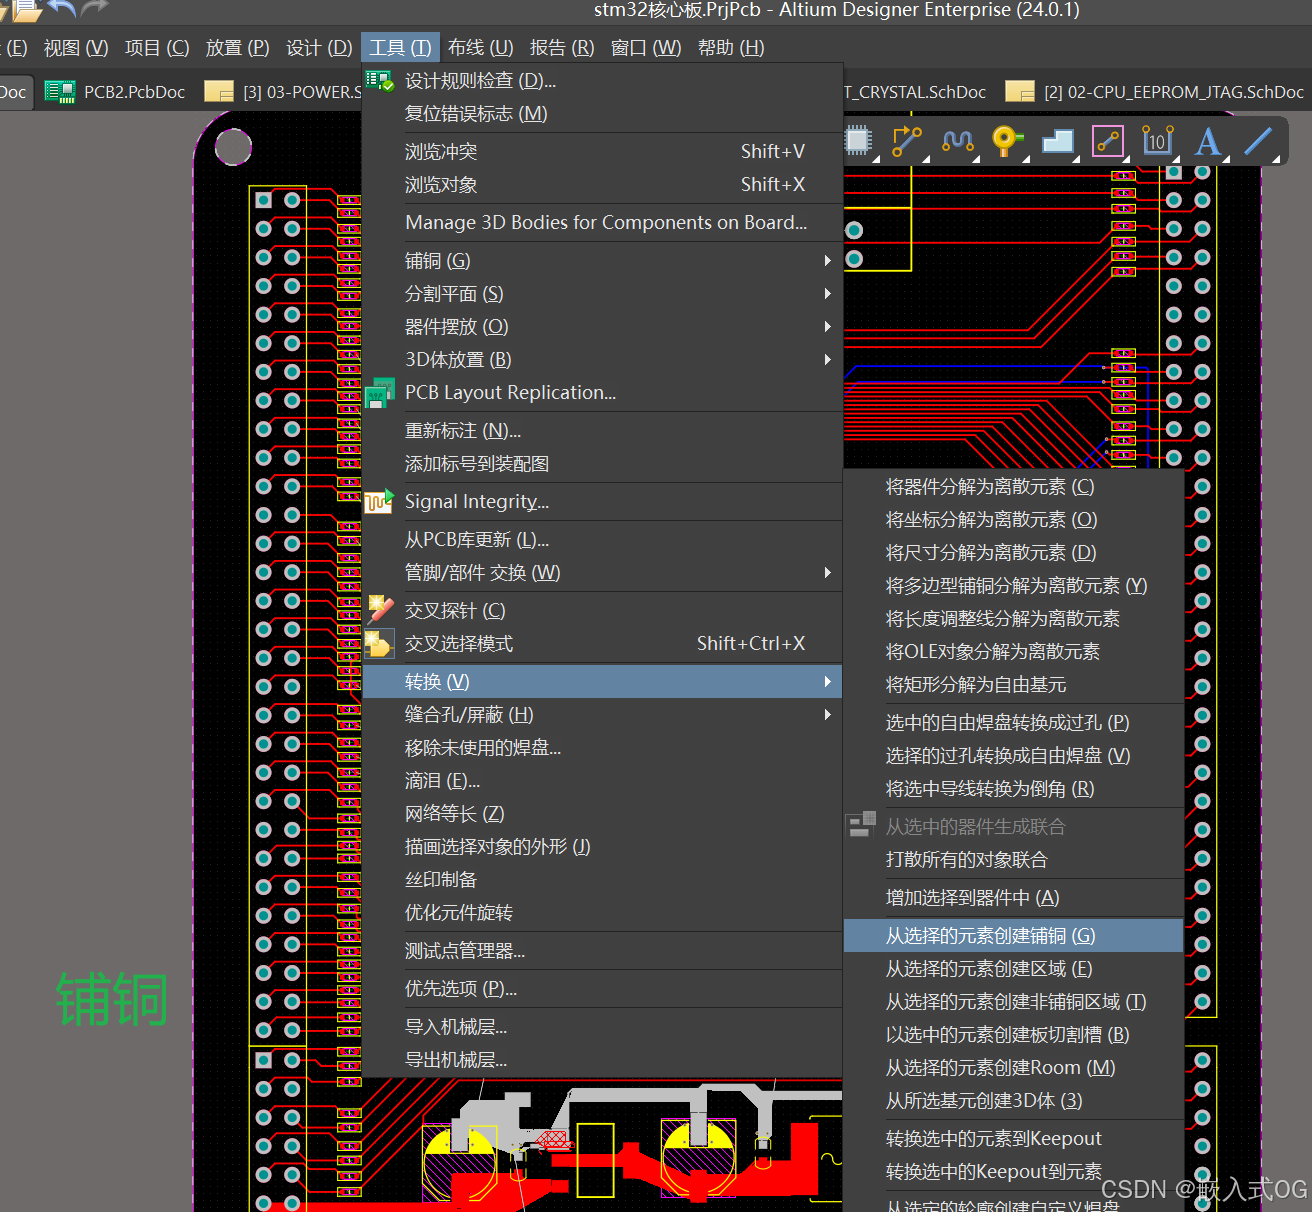
Task: Click the Cross Probe (交叉探针) icon
Action: click(379, 610)
